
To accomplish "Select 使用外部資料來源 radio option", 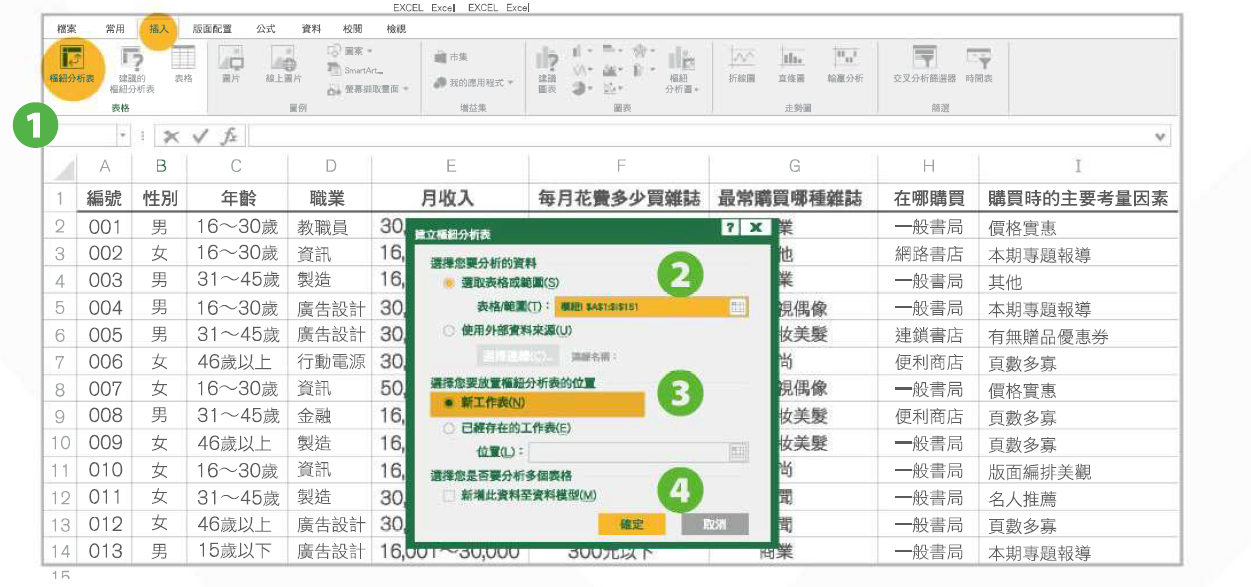I will click(447, 330).
